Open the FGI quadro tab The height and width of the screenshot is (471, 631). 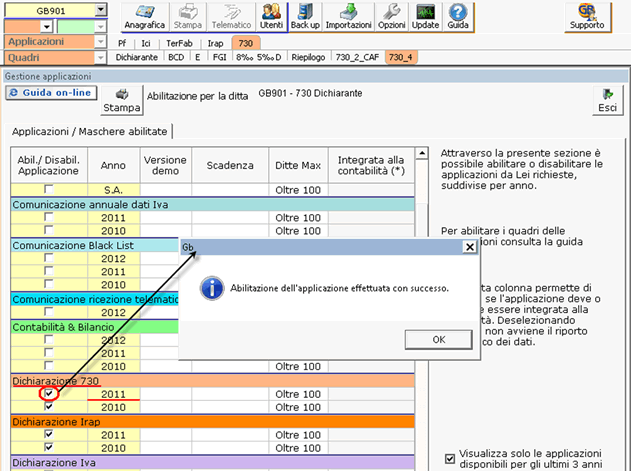(219, 57)
